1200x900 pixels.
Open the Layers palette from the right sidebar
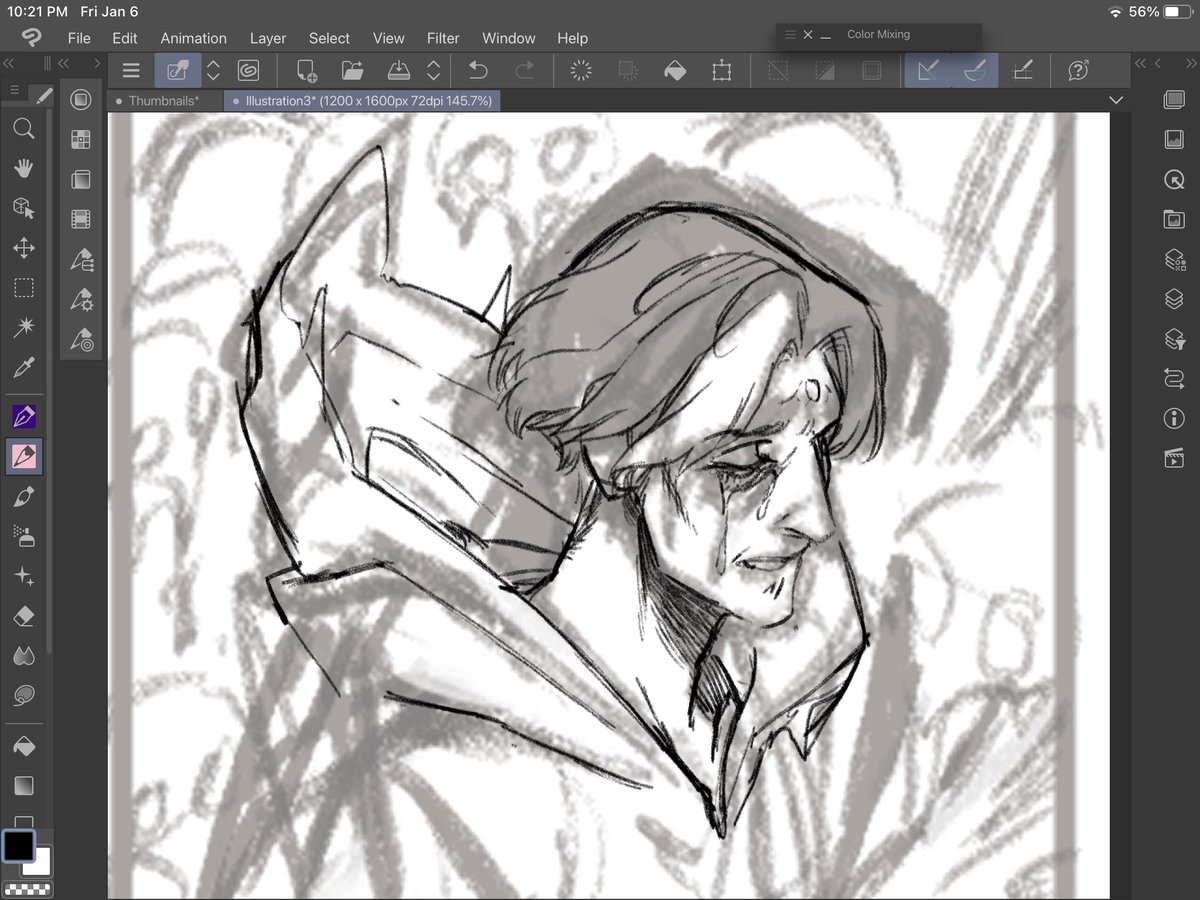coord(1173,298)
